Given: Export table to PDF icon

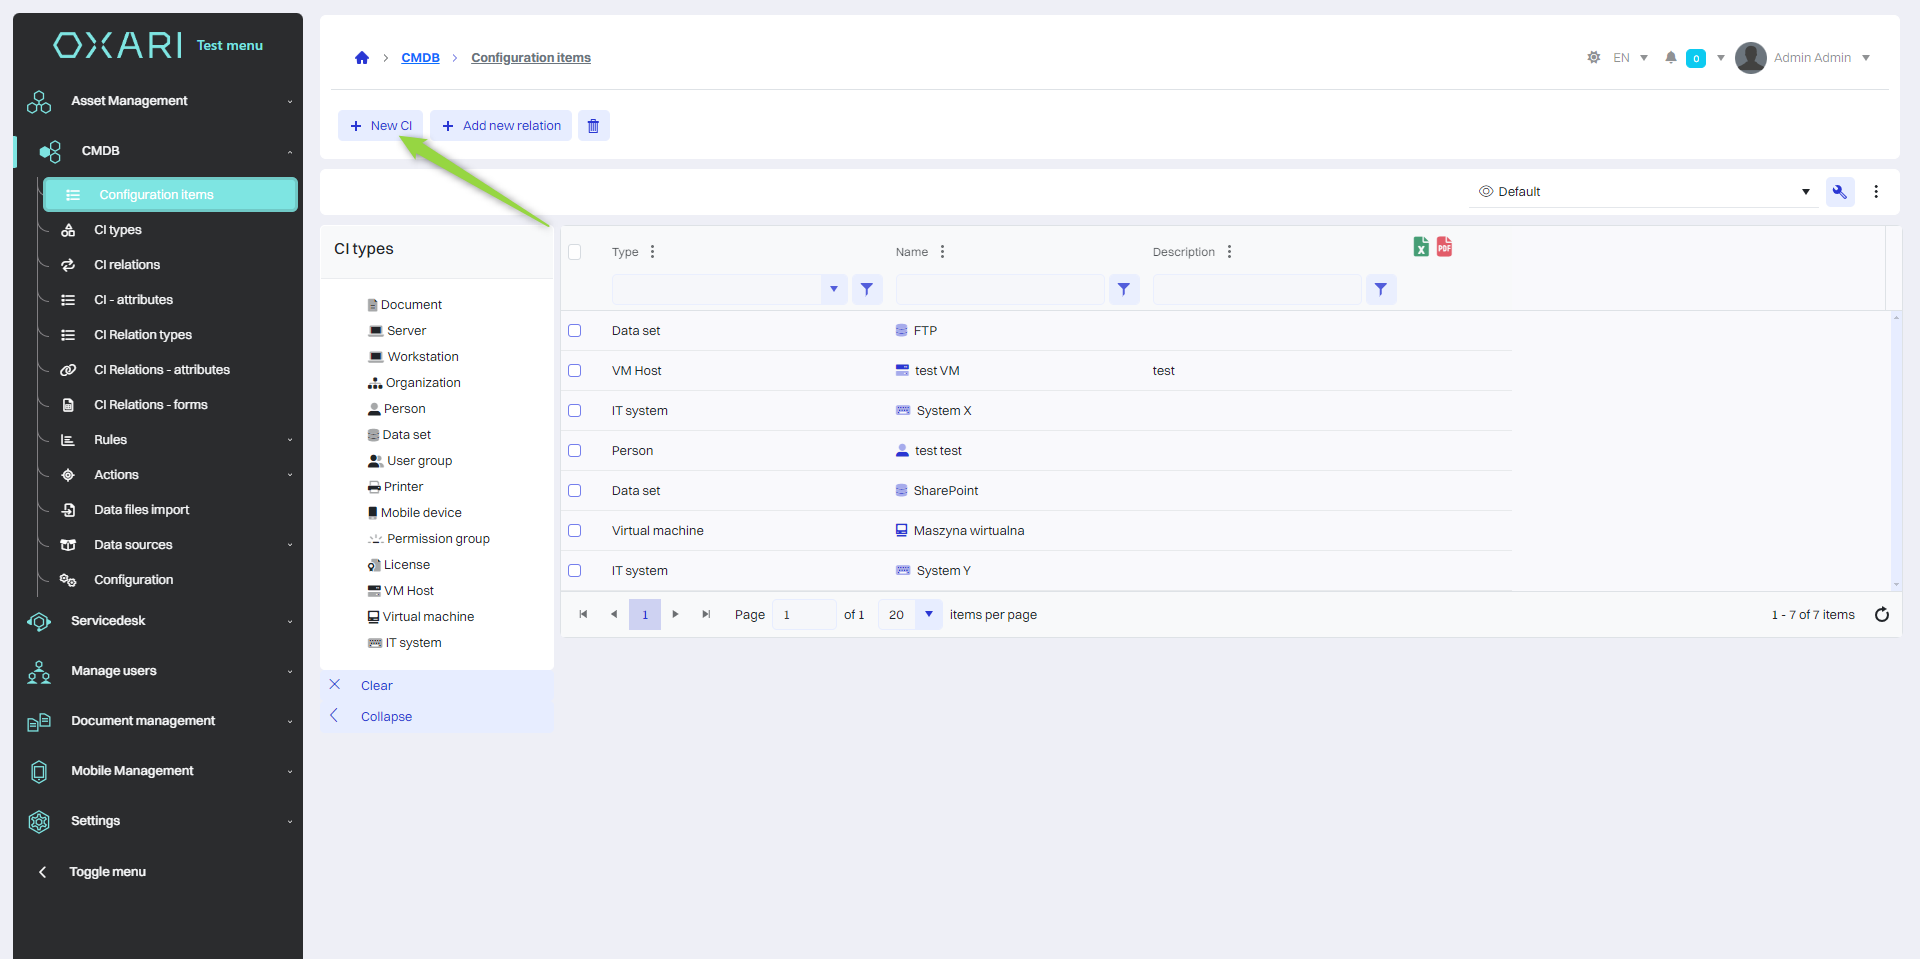Looking at the screenshot, I should [x=1444, y=247].
